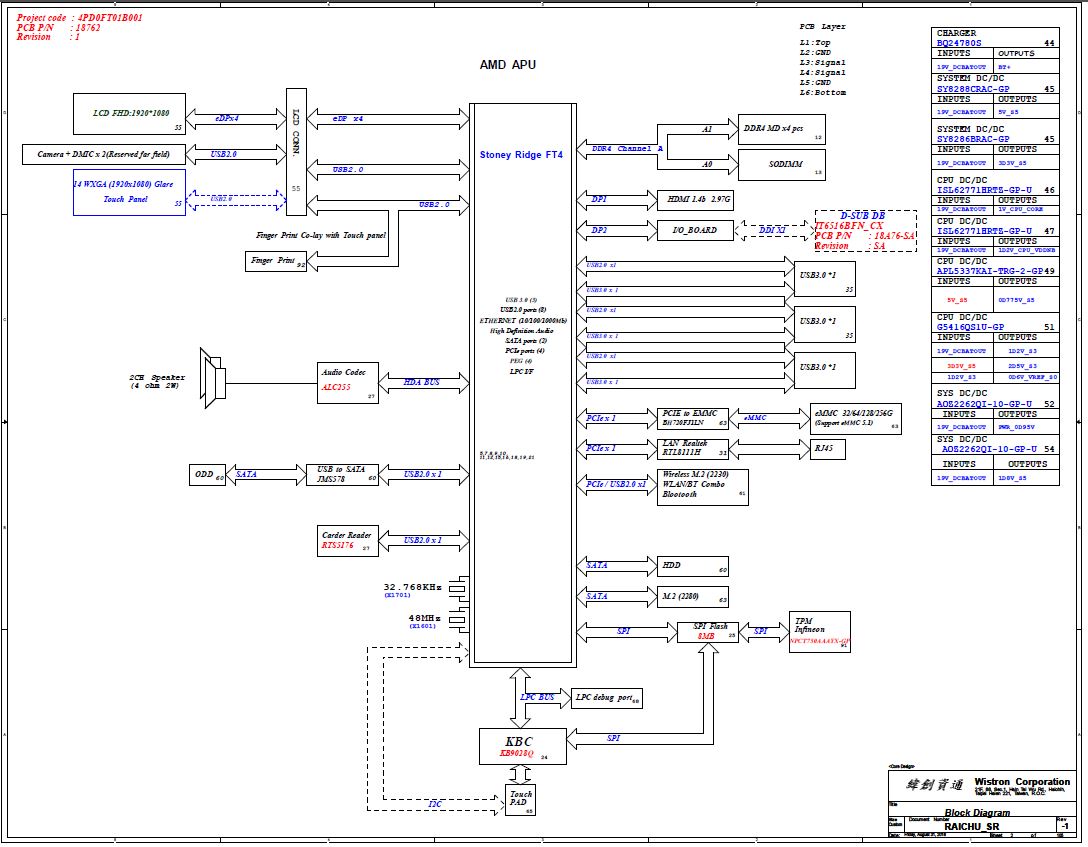
Task: Click the TPM Infineon block
Action: [819, 632]
